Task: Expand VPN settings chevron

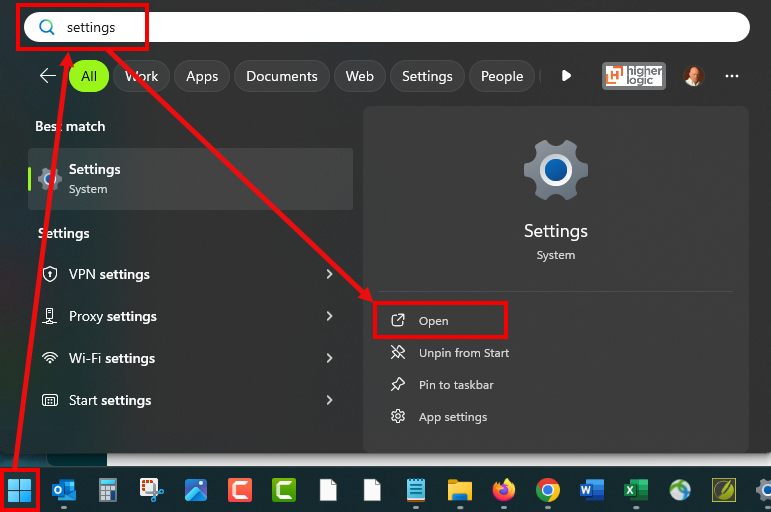Action: tap(329, 274)
